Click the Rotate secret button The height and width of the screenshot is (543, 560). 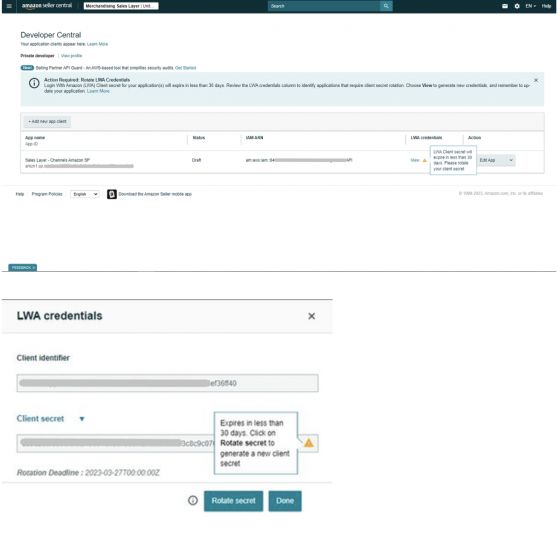click(x=233, y=501)
